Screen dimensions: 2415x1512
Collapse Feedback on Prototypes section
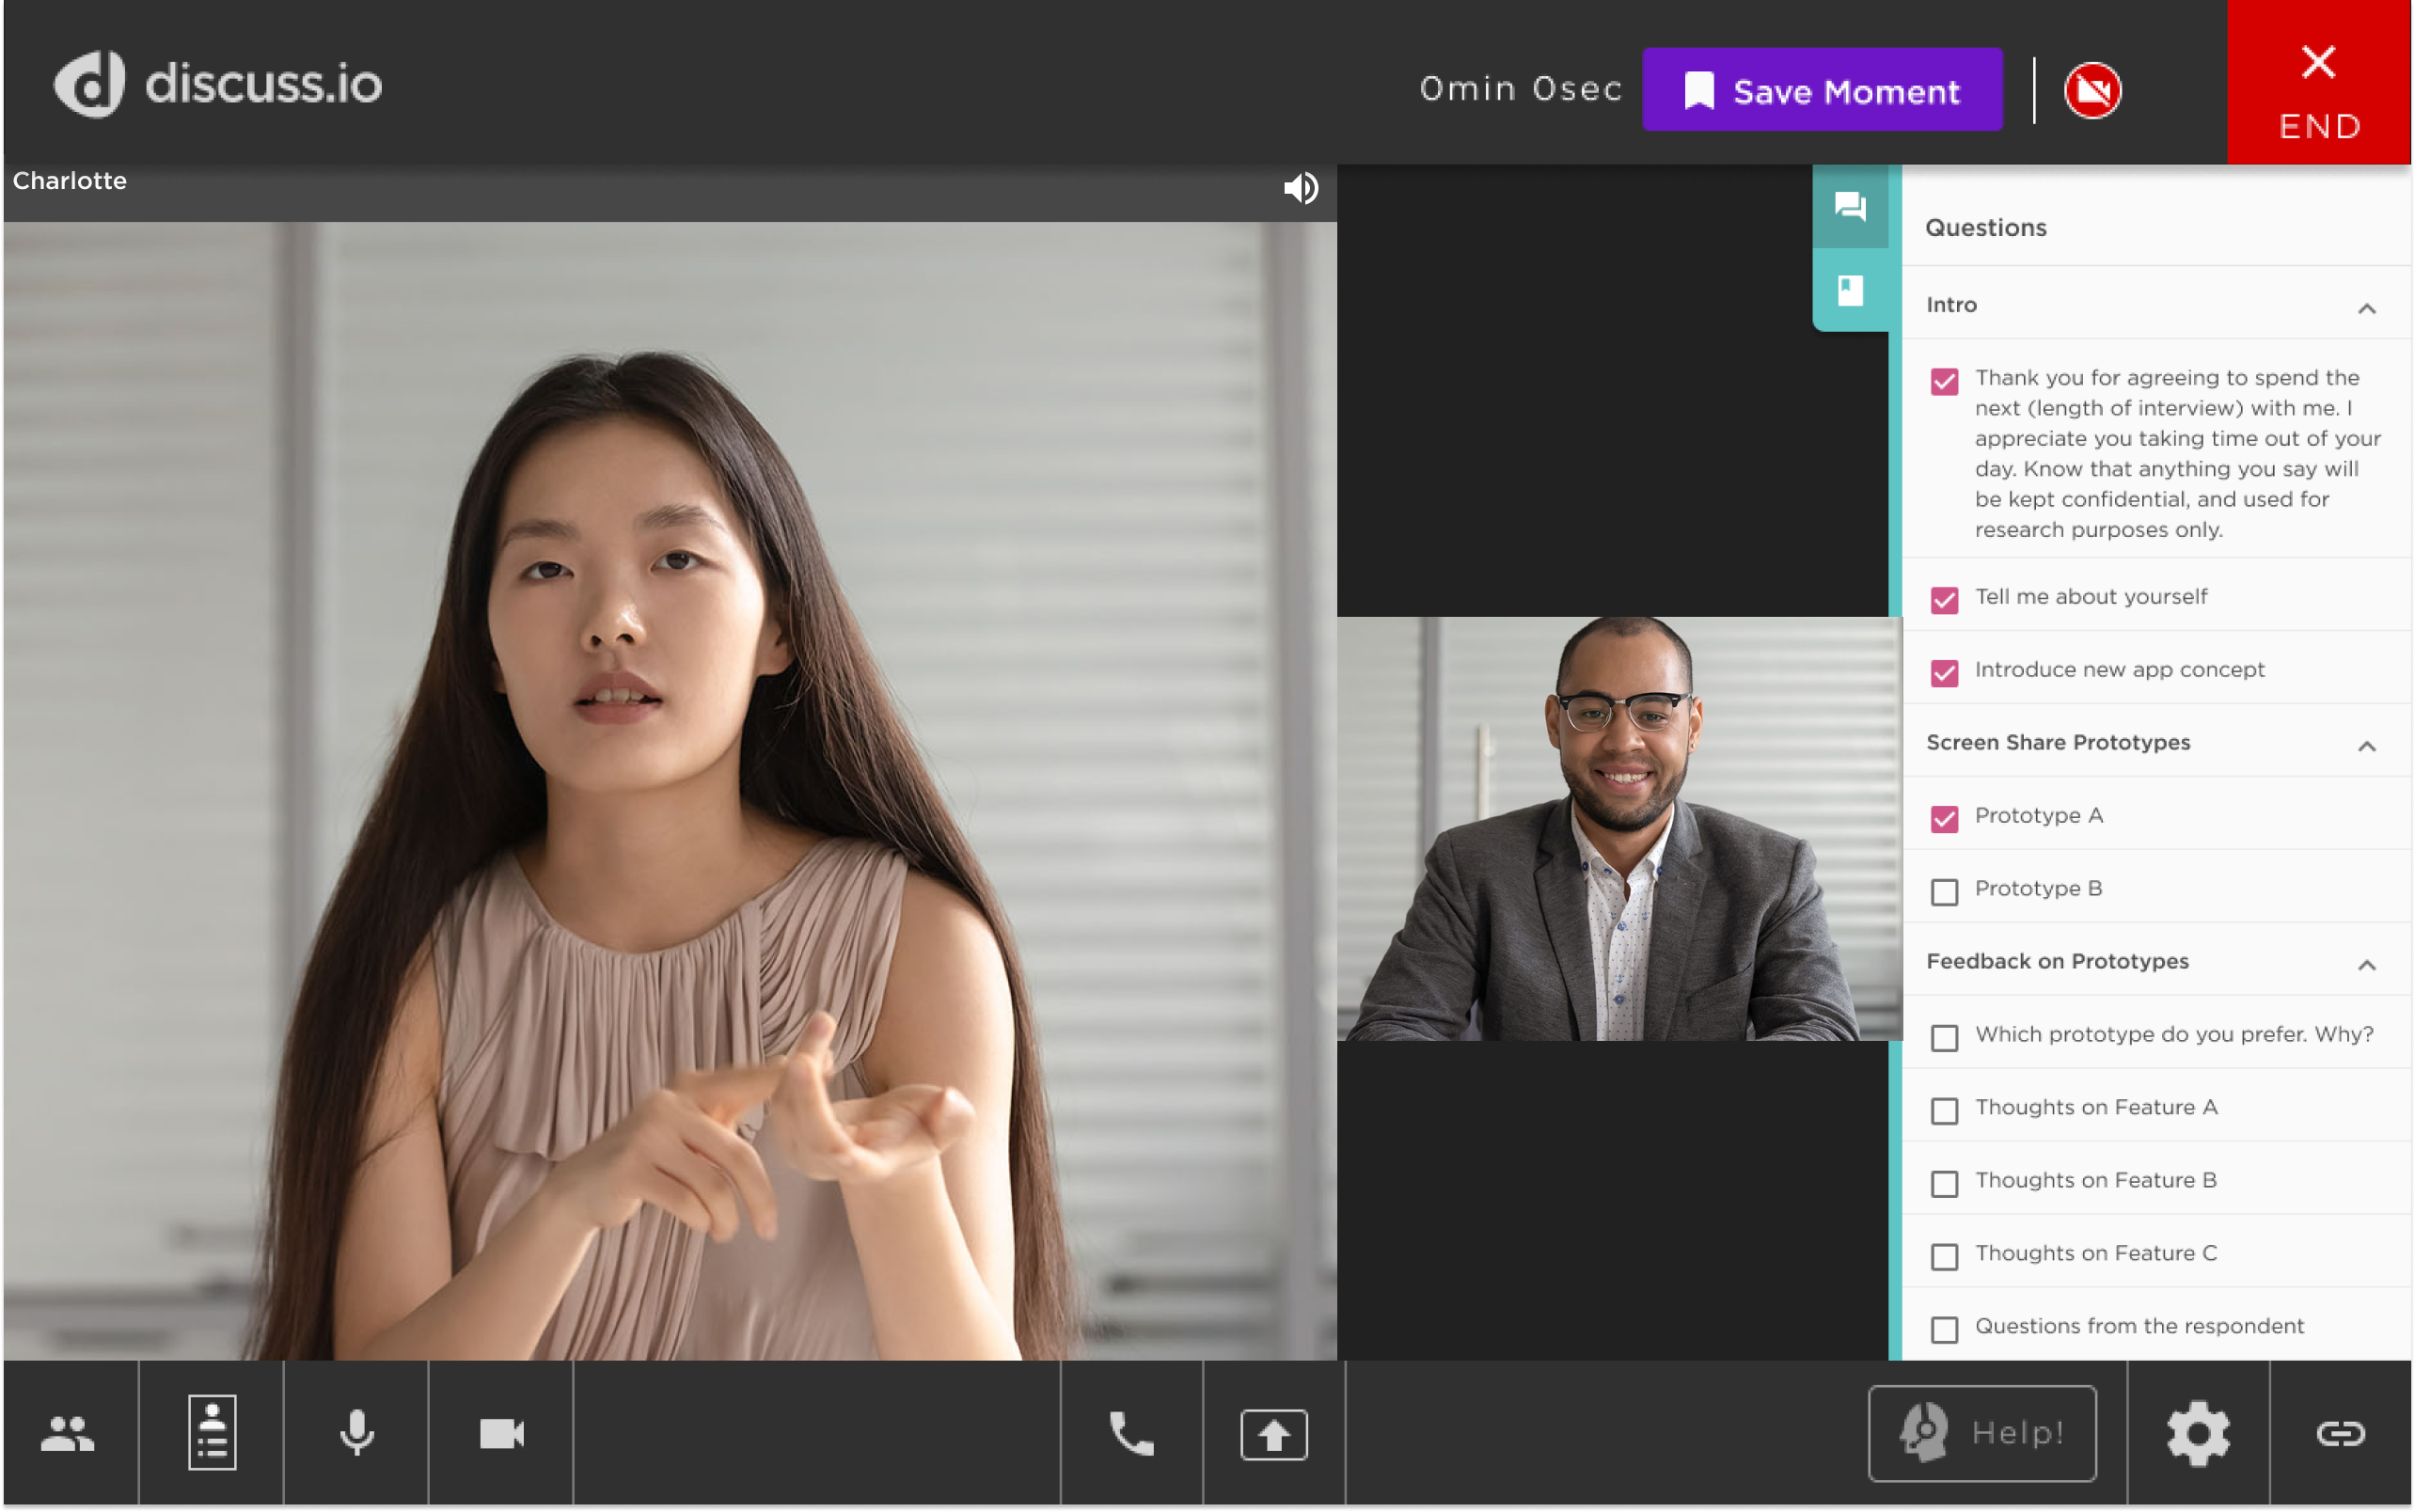pyautogui.click(x=2366, y=964)
